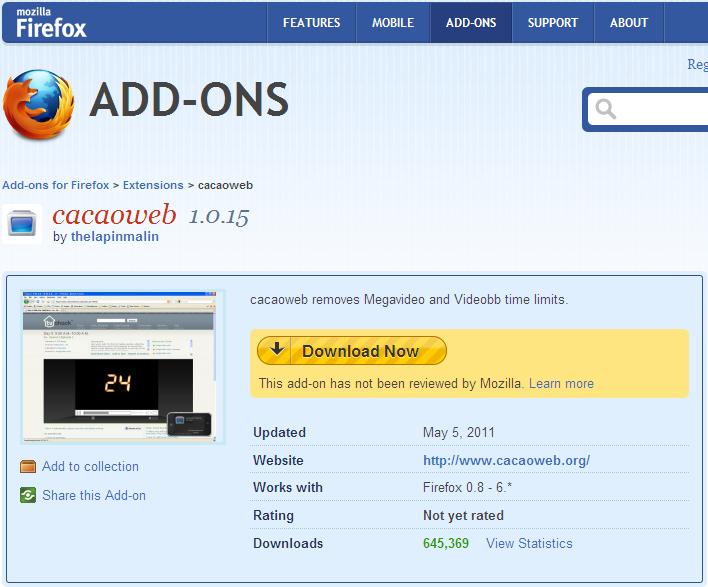Click the magnifier icon in search box
This screenshot has height=587, width=708.
tap(605, 109)
